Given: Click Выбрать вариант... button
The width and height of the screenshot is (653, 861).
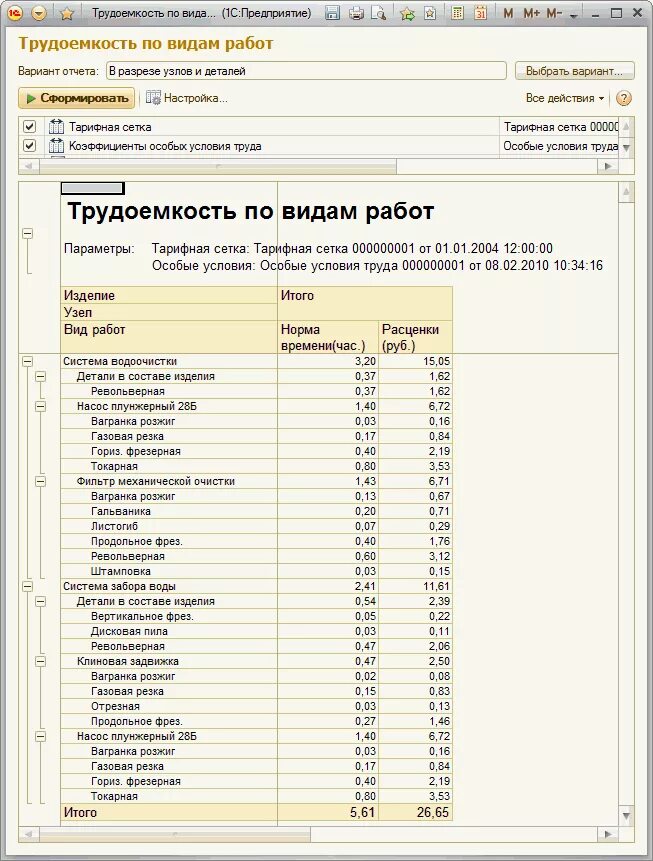Looking at the screenshot, I should click(574, 71).
